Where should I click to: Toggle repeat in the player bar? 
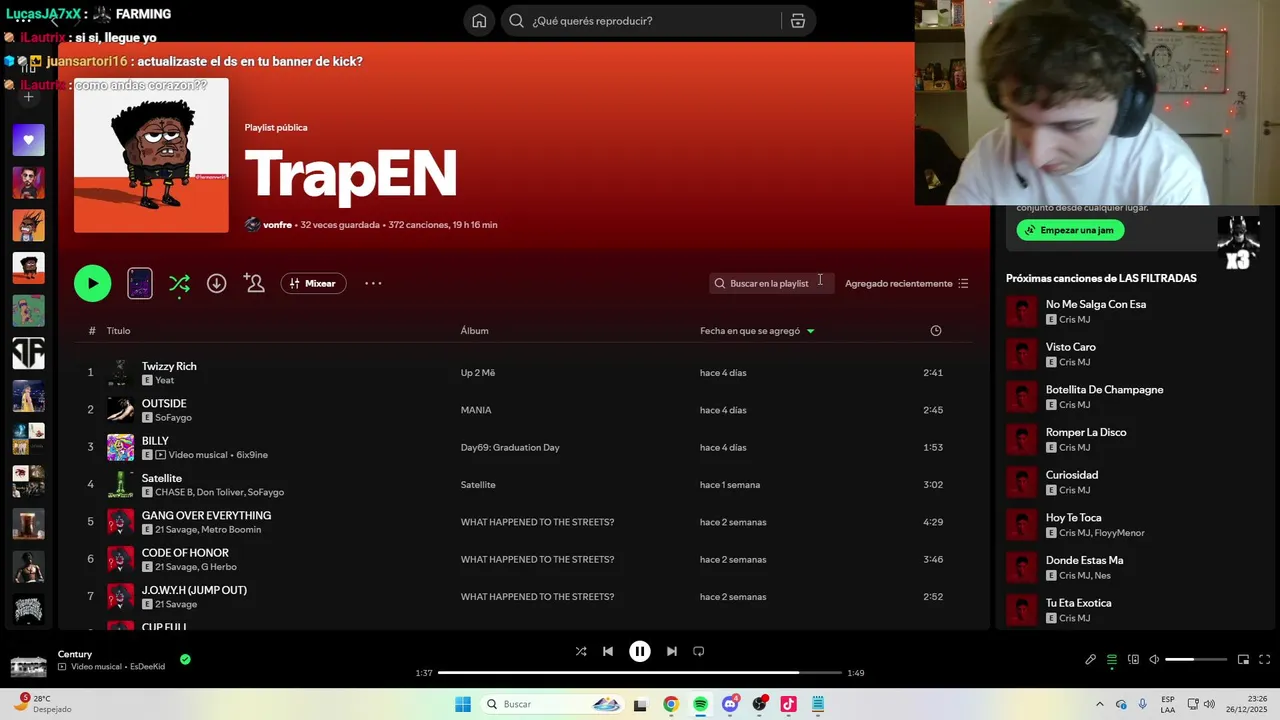699,651
